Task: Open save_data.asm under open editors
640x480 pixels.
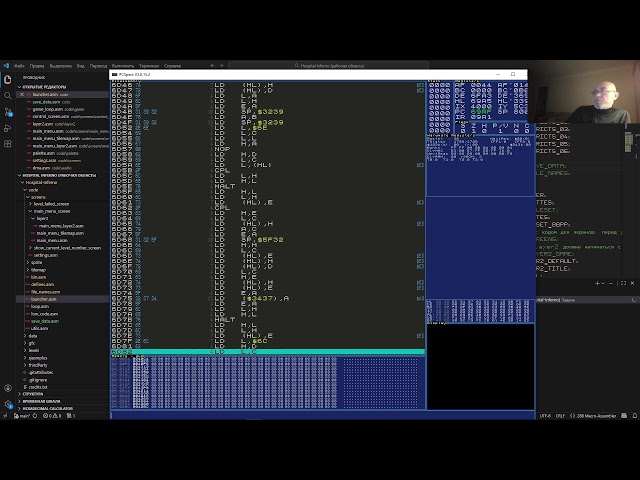Action: point(45,102)
